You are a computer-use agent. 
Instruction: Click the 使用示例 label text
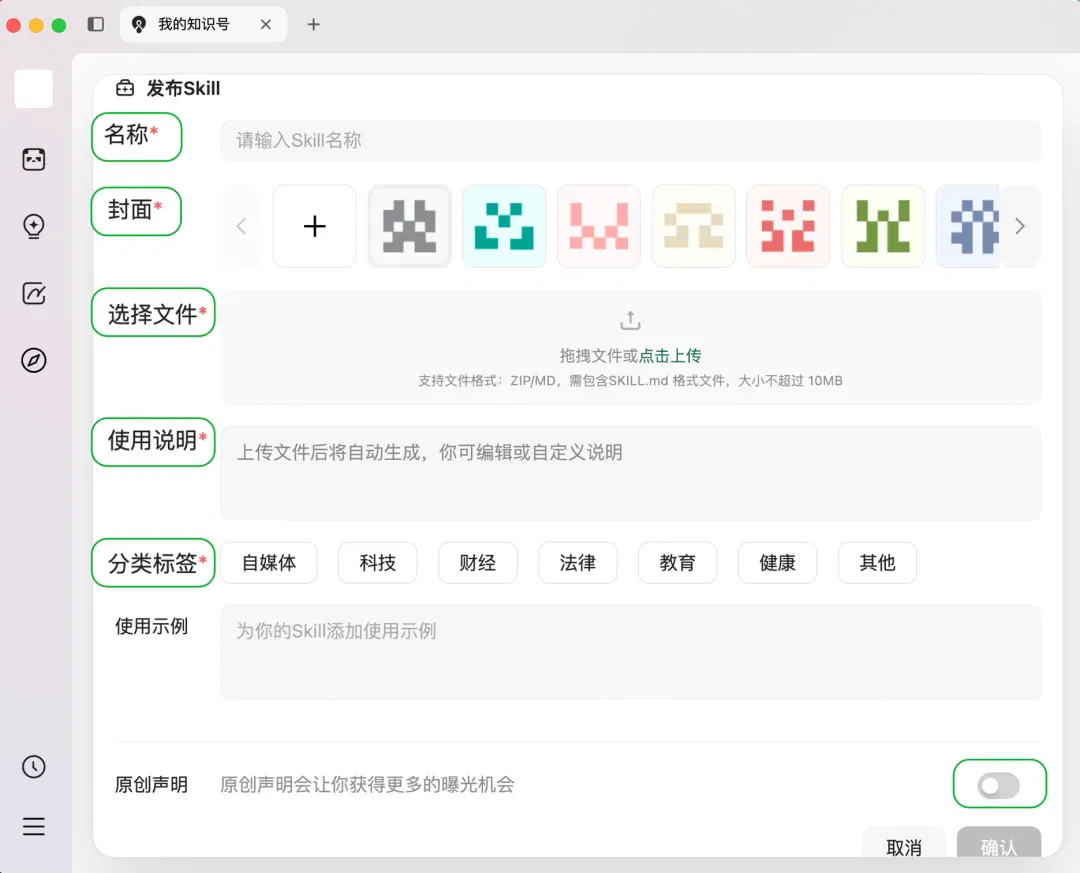(151, 626)
